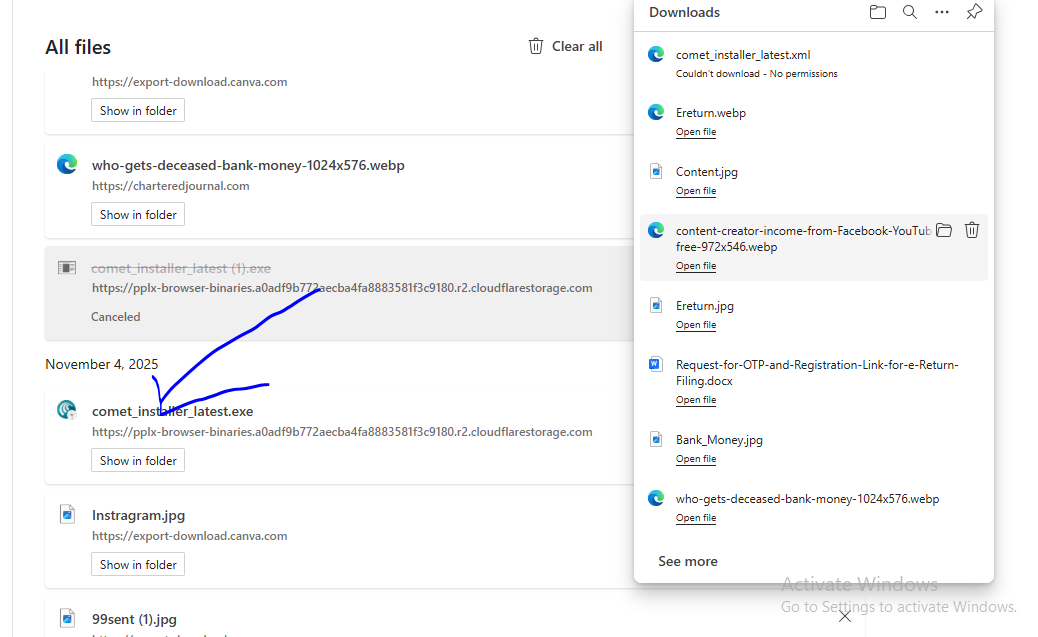Click the Request-for-OTP Word document icon
This screenshot has height=637, width=1038.
coord(656,364)
